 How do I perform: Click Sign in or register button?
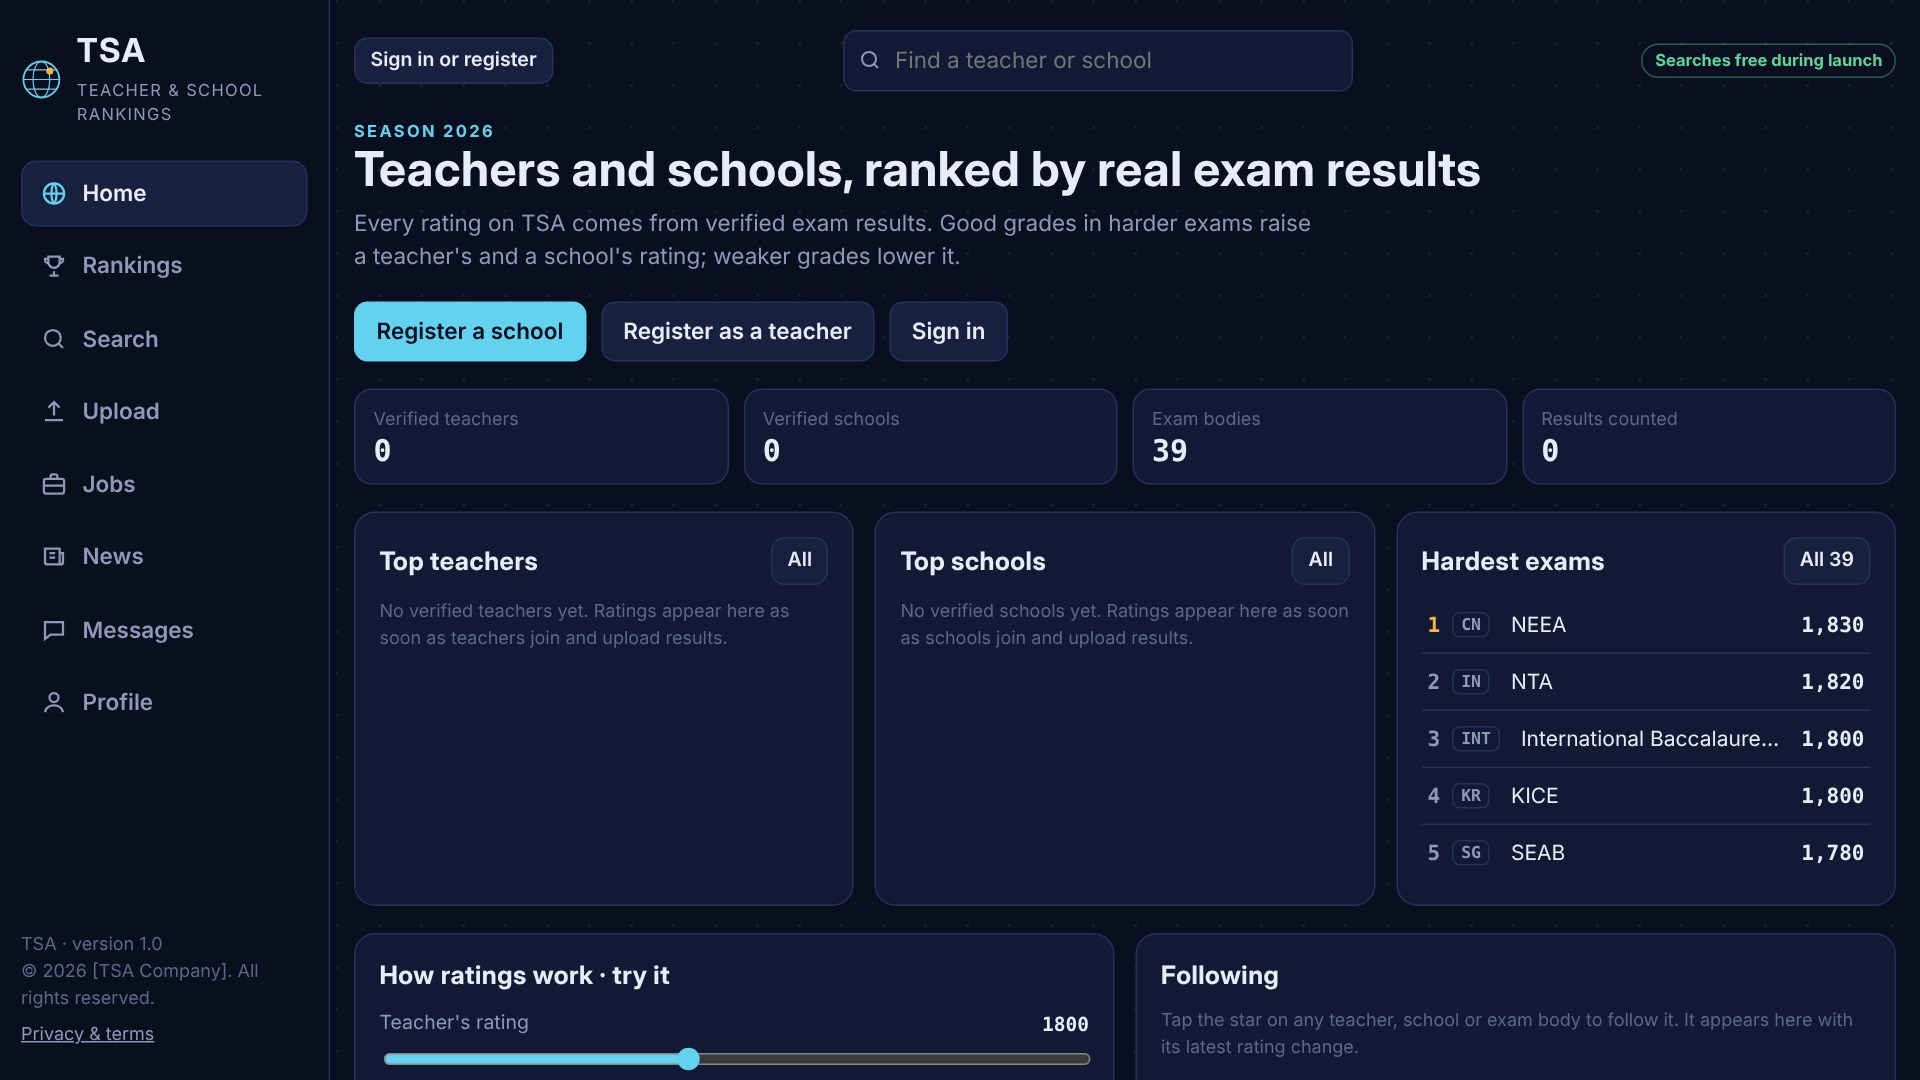click(453, 60)
